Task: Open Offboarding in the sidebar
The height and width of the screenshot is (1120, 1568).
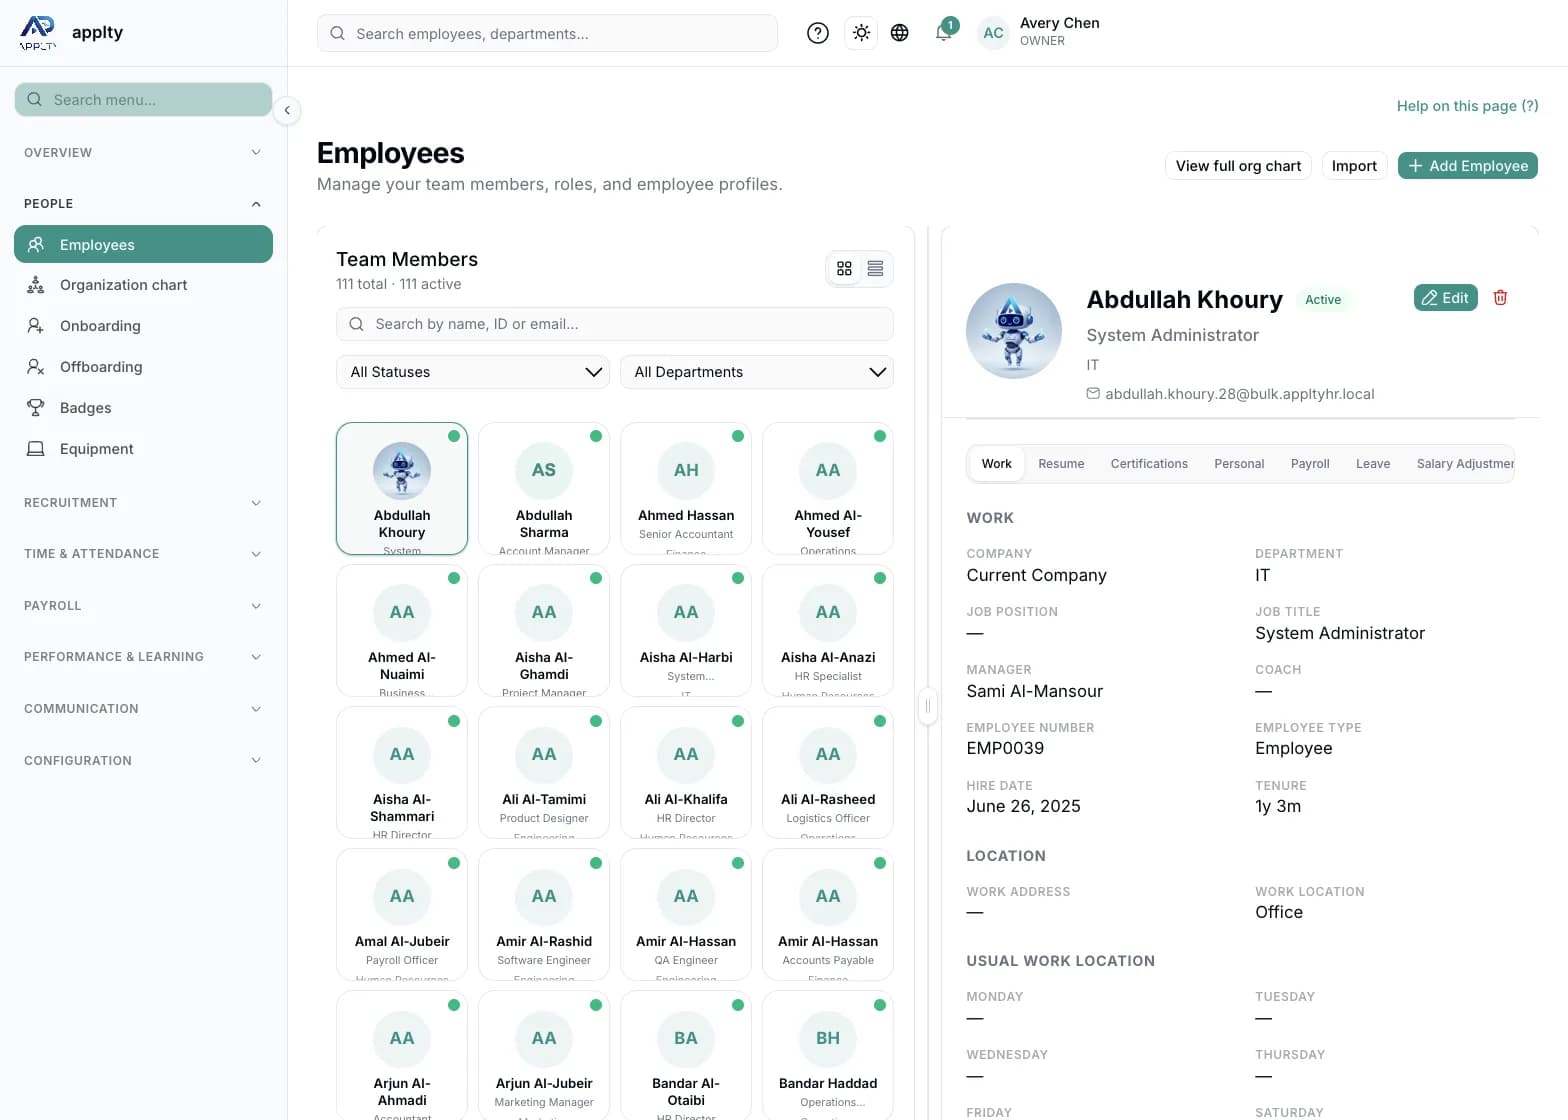Action: pyautogui.click(x=143, y=367)
